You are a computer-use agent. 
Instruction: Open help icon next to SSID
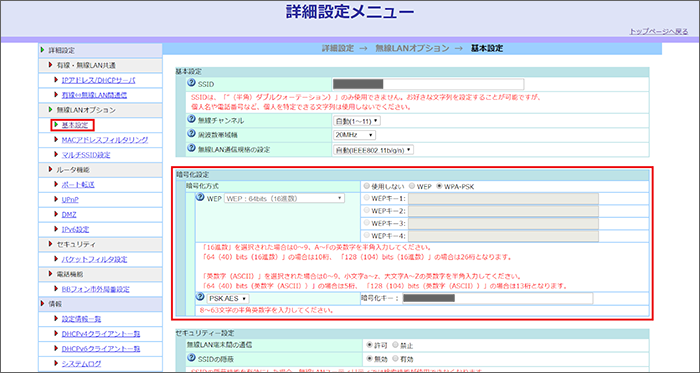pyautogui.click(x=192, y=84)
